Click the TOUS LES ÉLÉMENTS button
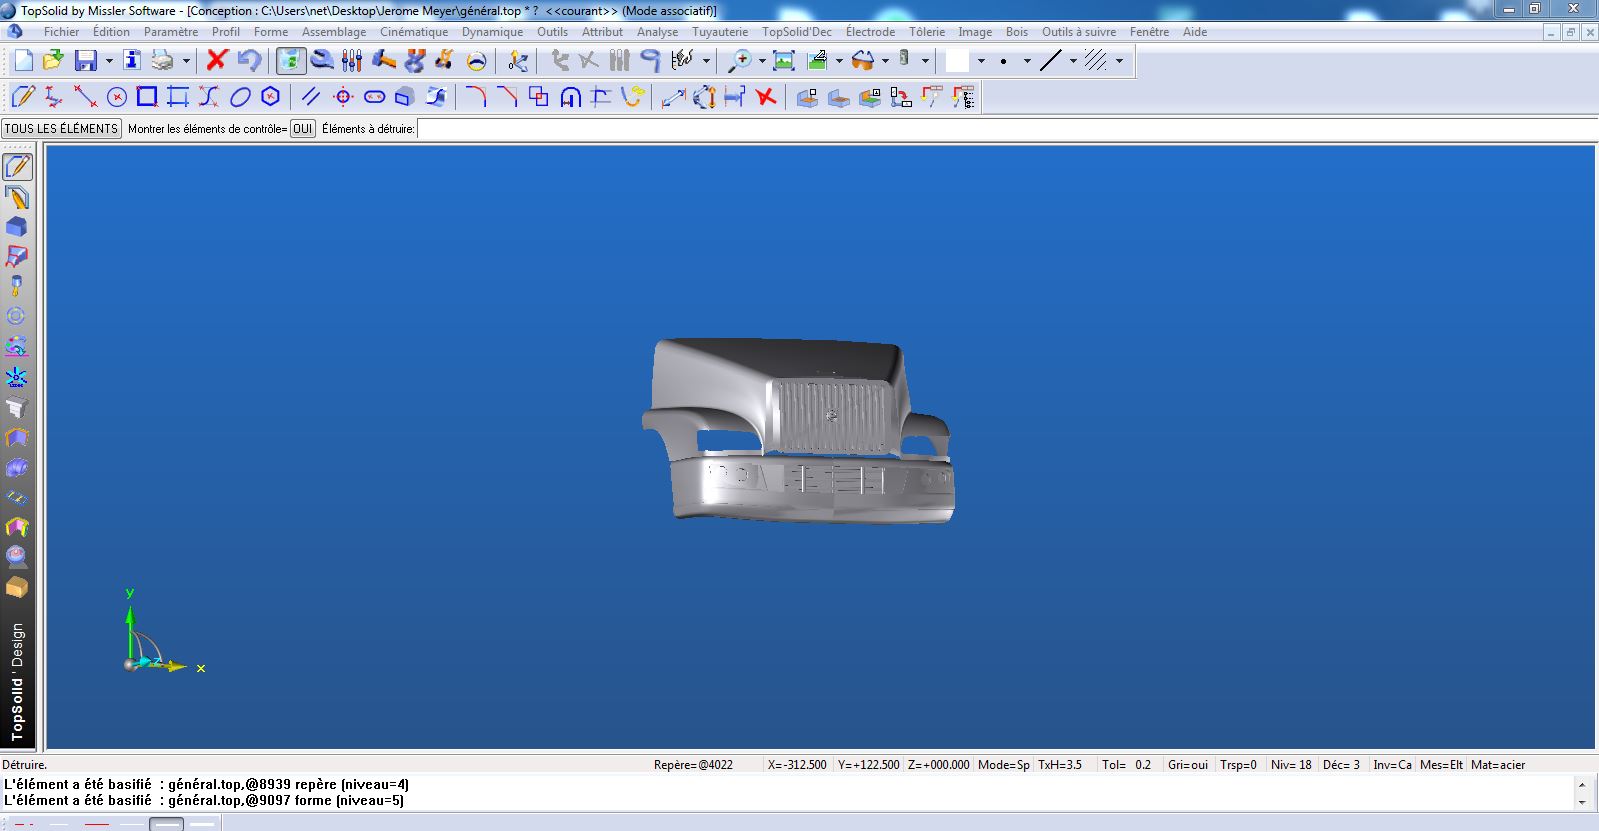Screen dimensions: 1599x831 coord(61,129)
